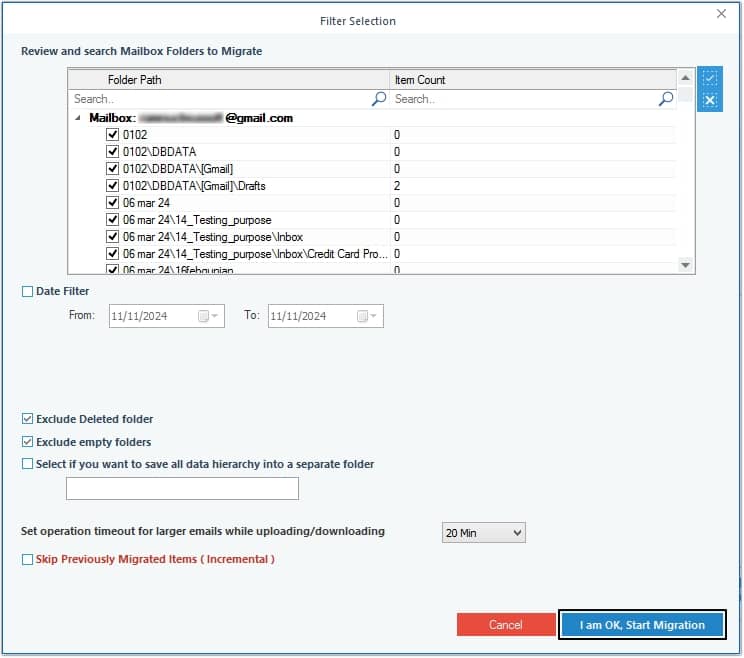Screen dimensions: 744x658
Task: Open the To date calendar dropdown
Action: pyautogui.click(x=367, y=316)
